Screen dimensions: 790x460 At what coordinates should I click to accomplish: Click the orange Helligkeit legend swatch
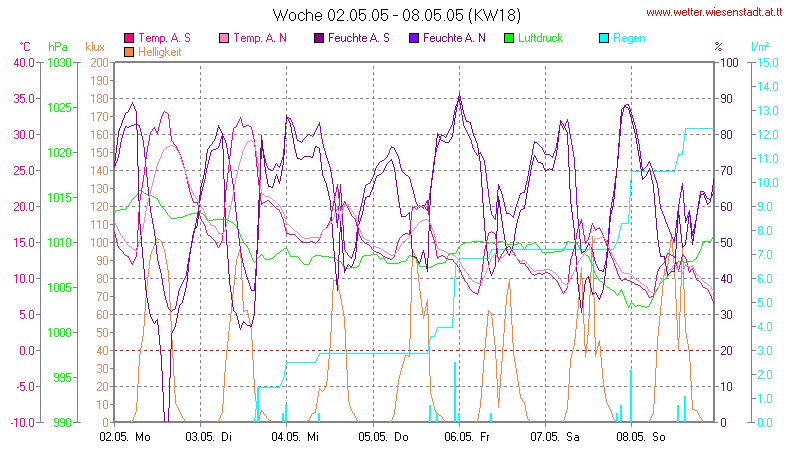point(129,52)
